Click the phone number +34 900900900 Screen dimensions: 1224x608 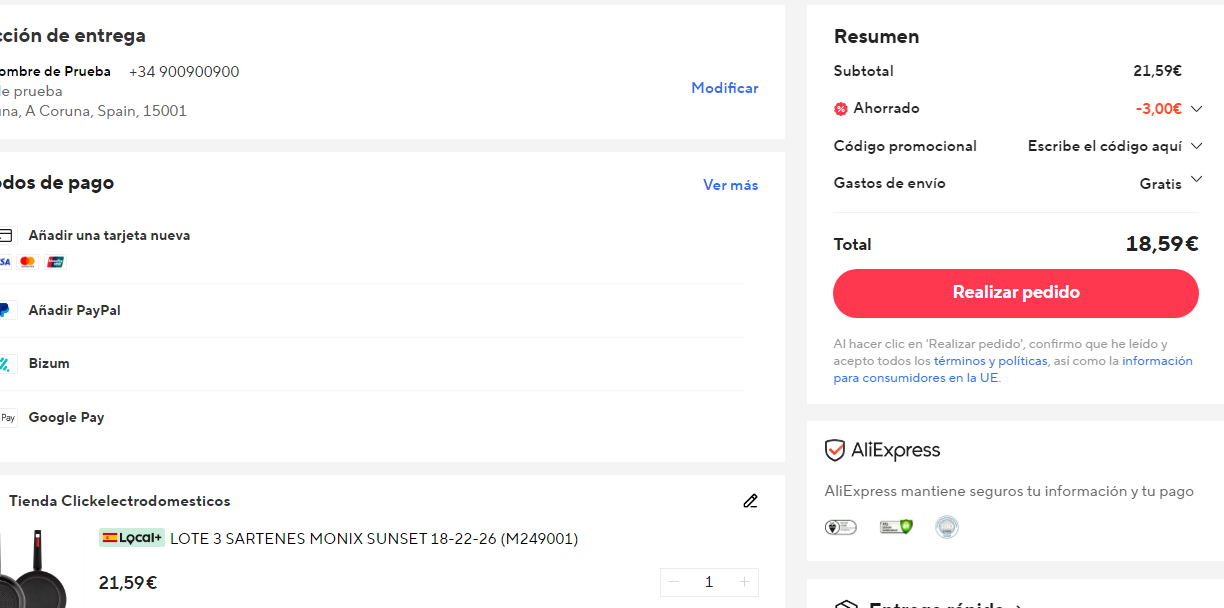tap(184, 72)
